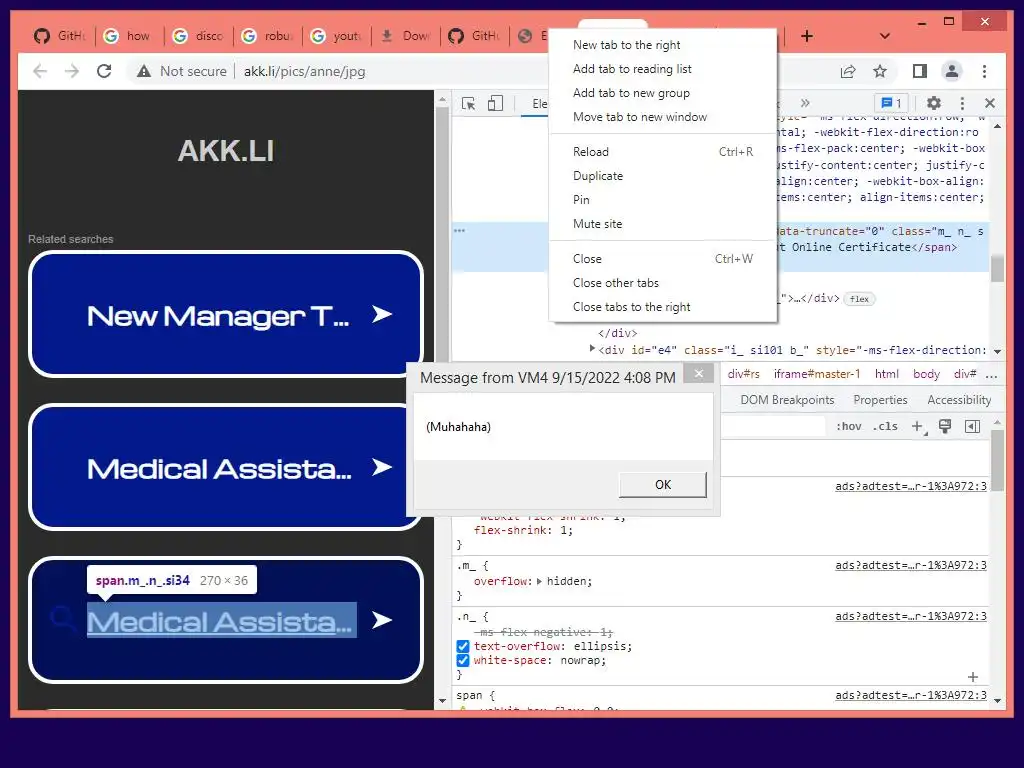Image resolution: width=1024 pixels, height=768 pixels.
Task: Toggle the .cls class editor button
Action: point(885,426)
